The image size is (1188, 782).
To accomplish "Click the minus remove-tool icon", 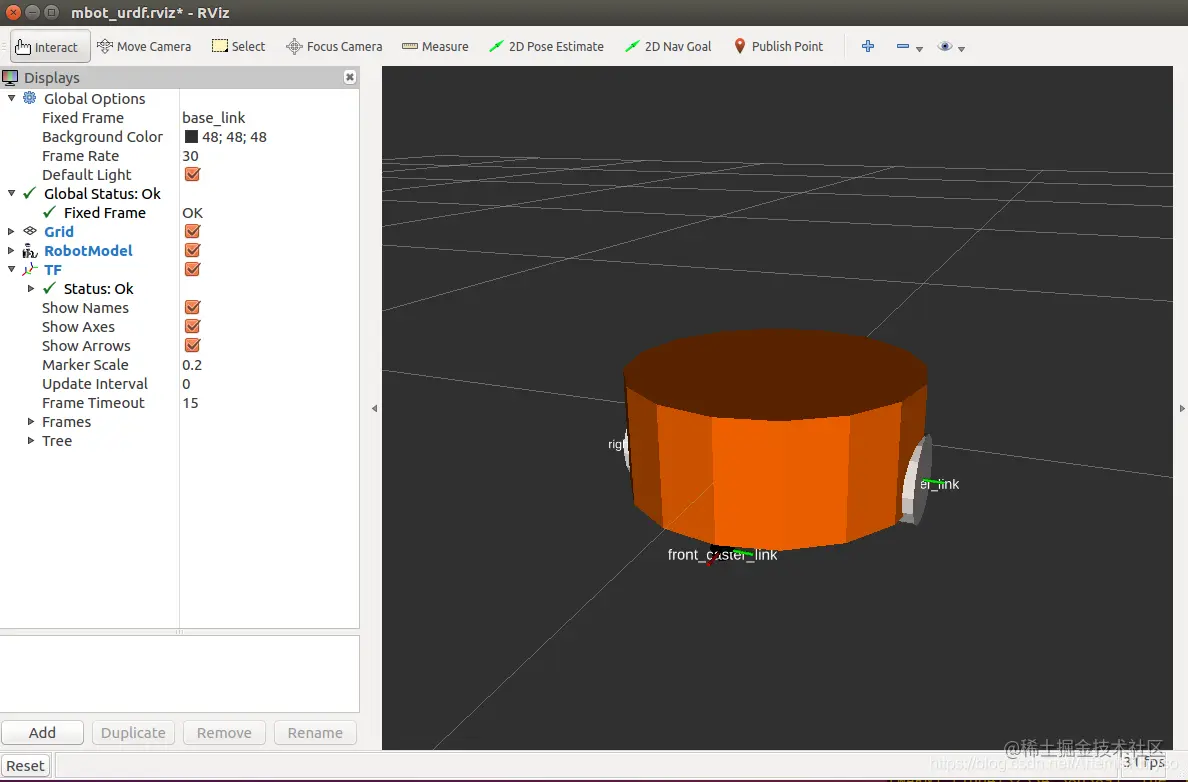I will [x=902, y=46].
